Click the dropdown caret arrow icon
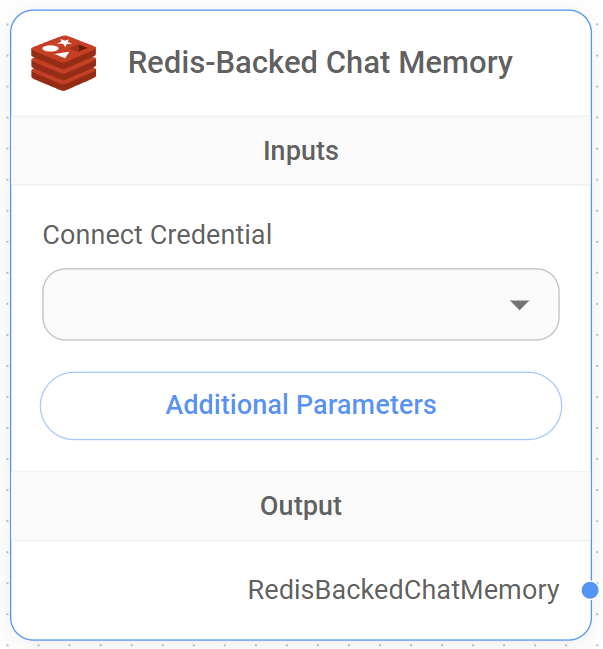 [519, 305]
